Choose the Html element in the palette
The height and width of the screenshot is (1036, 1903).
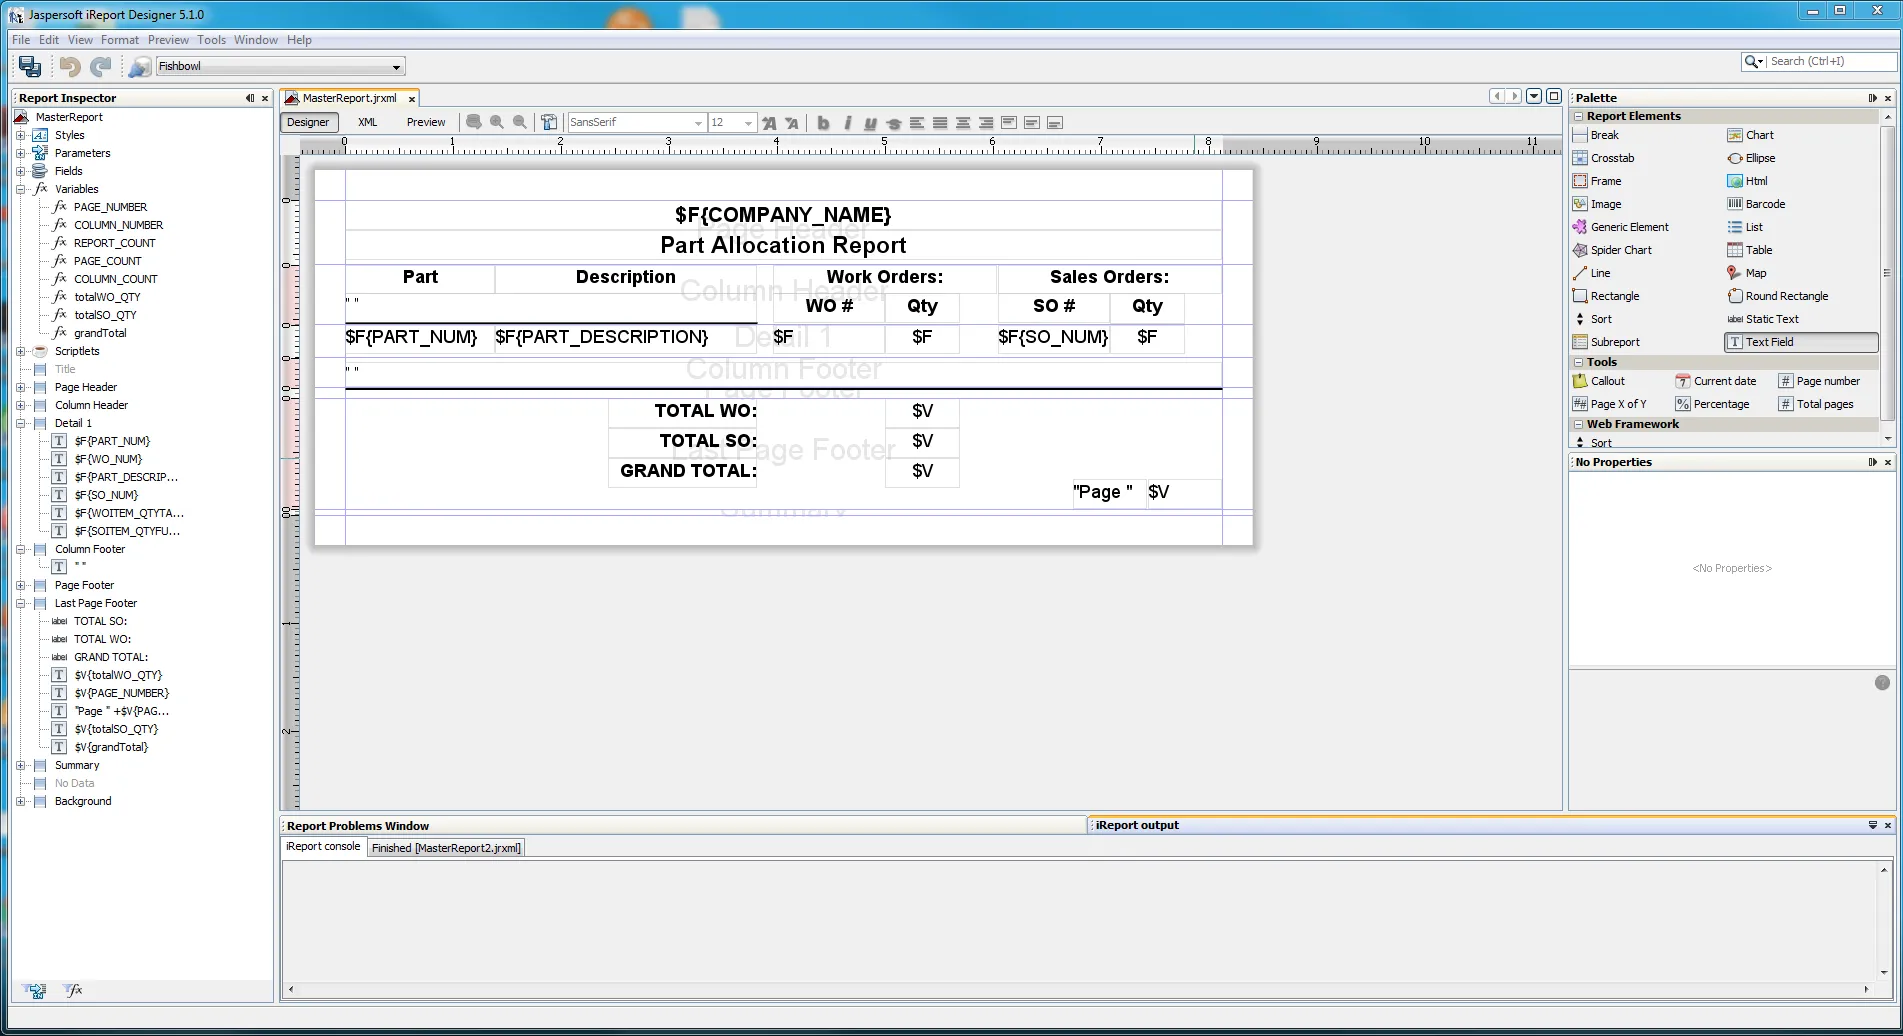(x=1748, y=181)
